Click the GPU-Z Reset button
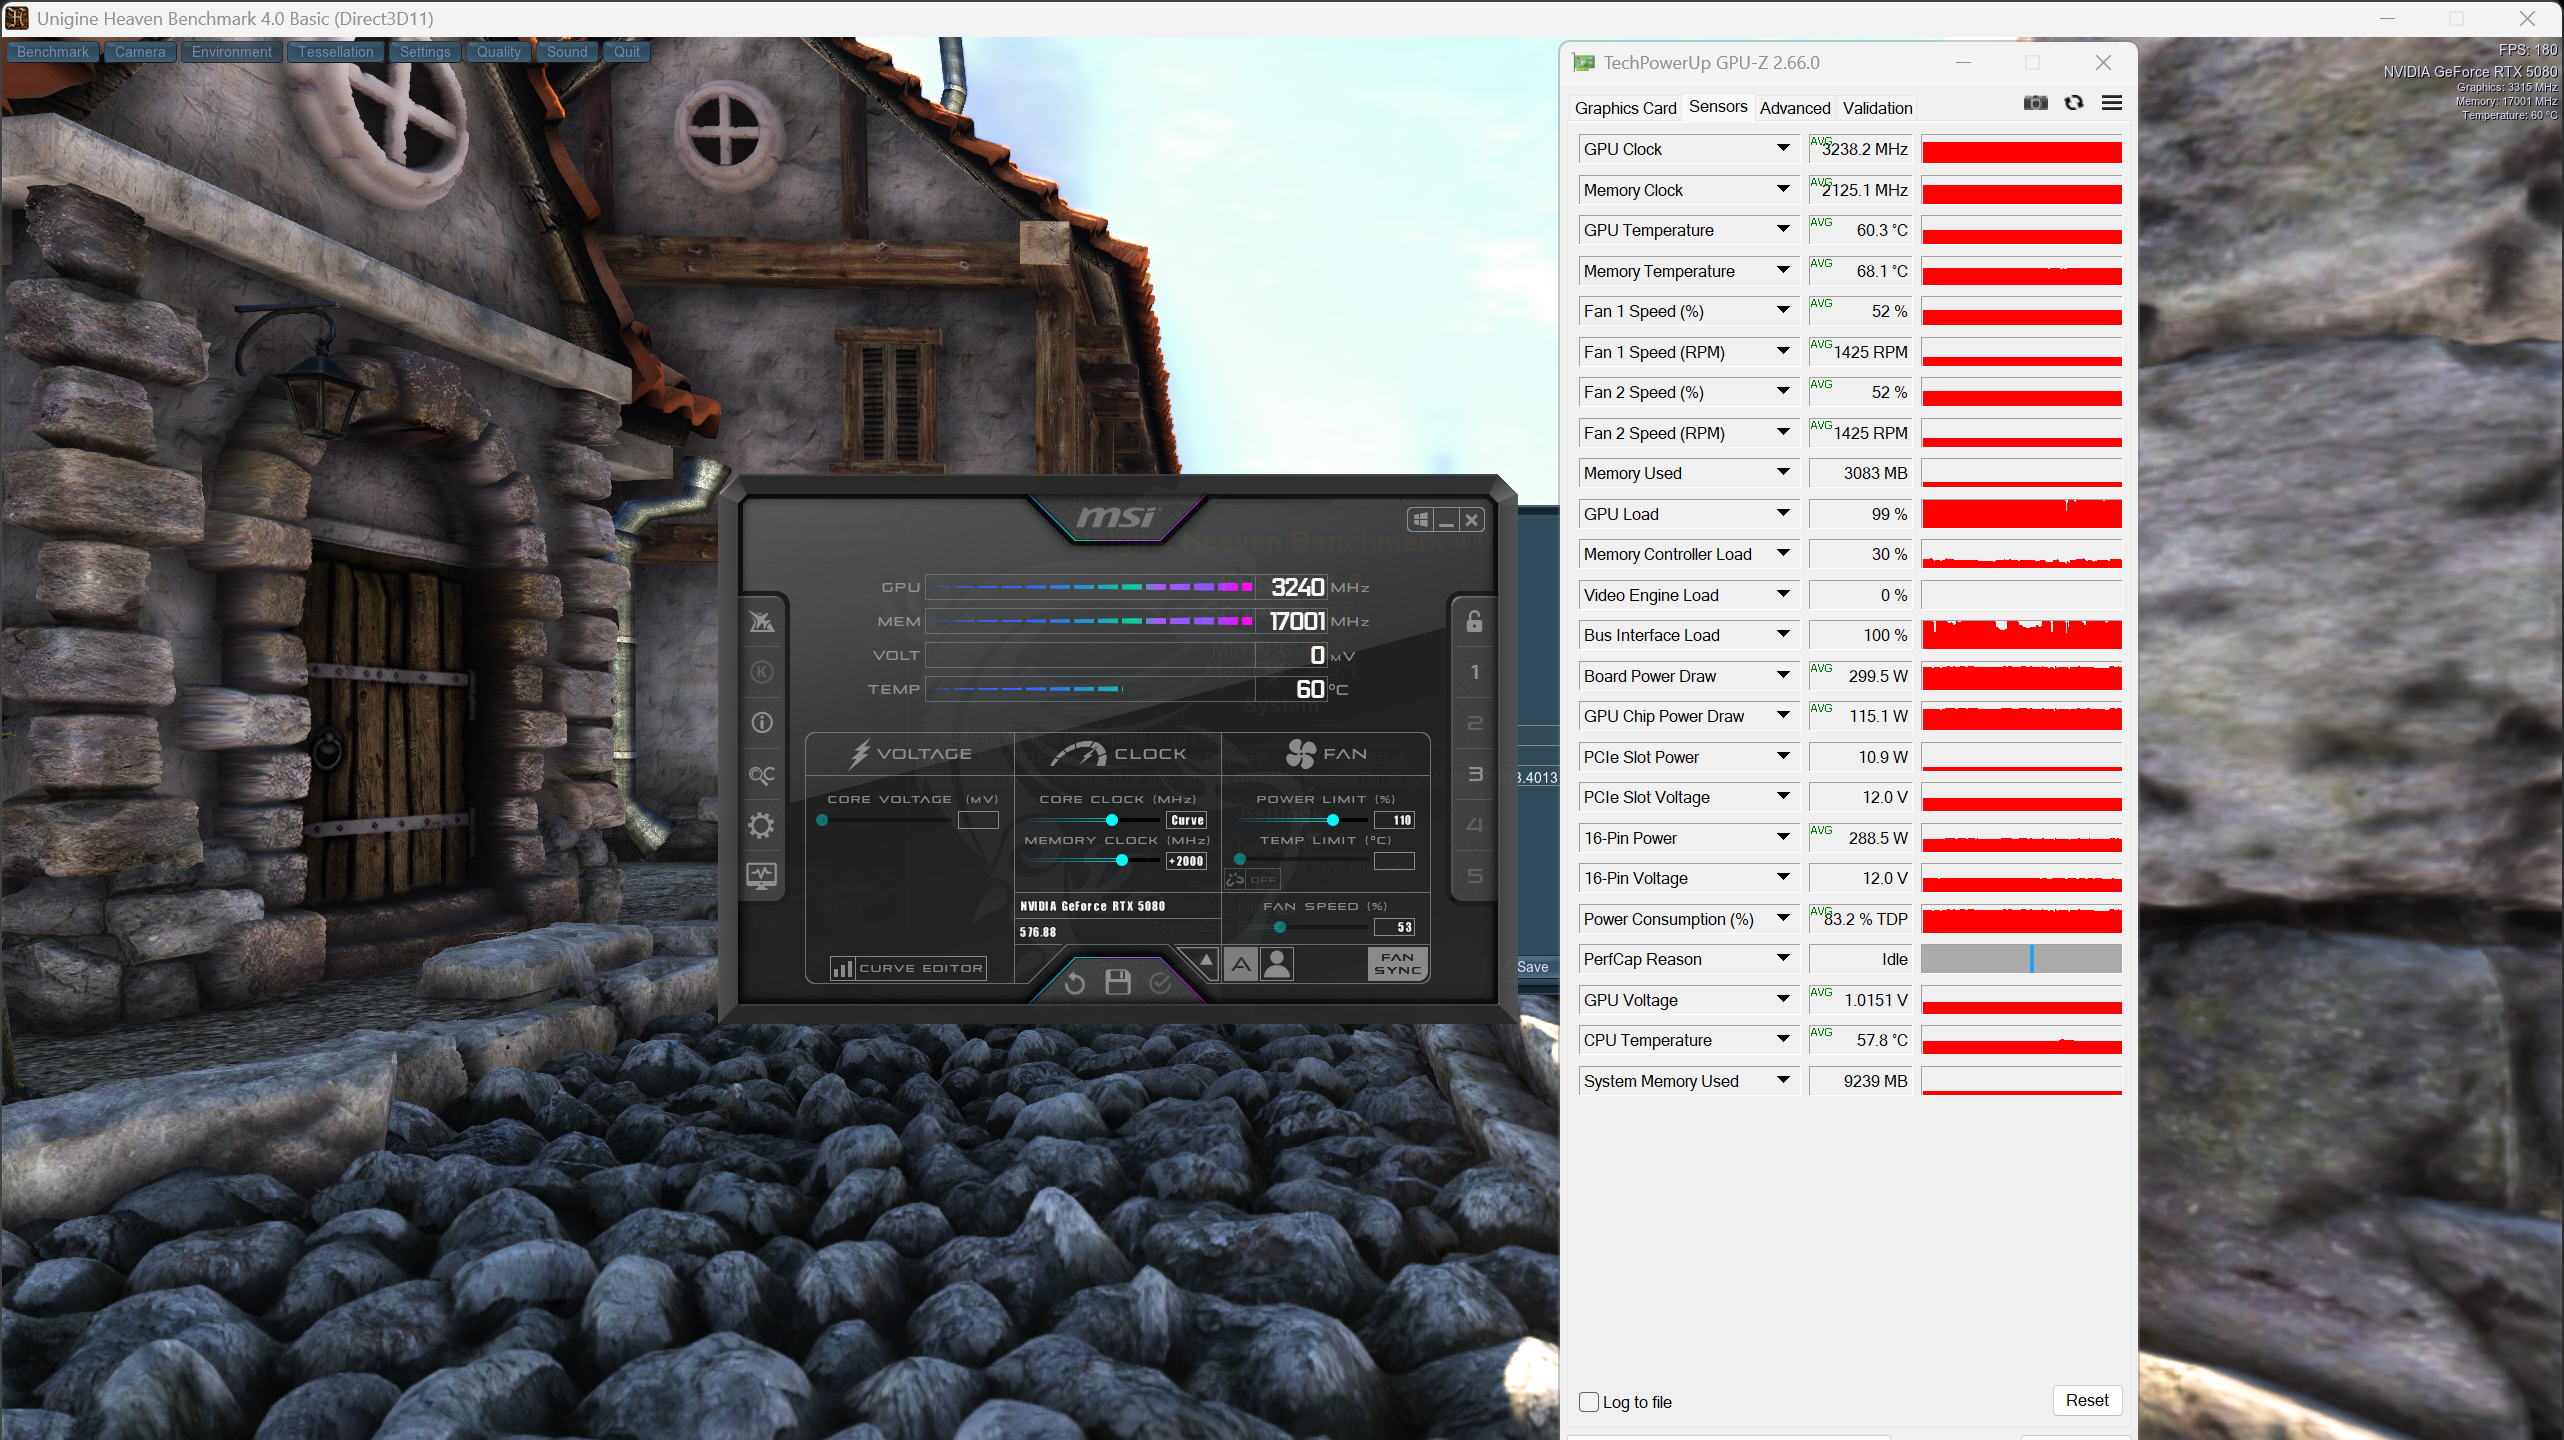Viewport: 2564px width, 1440px height. tap(2087, 1400)
